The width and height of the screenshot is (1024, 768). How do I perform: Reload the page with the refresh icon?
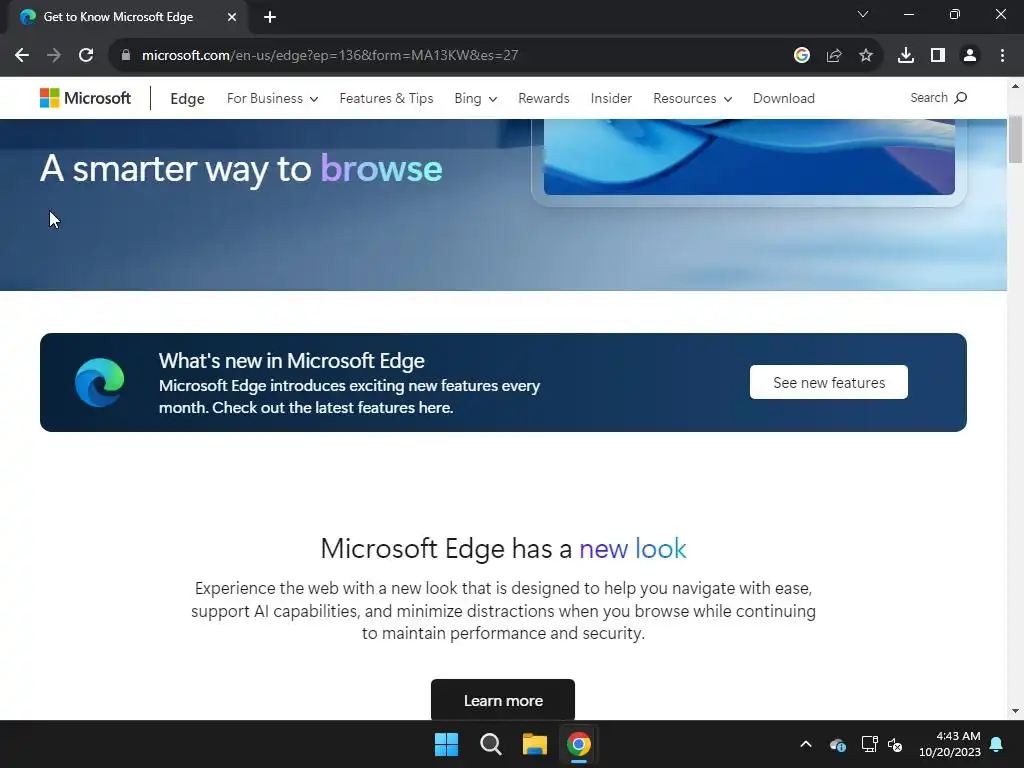point(86,56)
